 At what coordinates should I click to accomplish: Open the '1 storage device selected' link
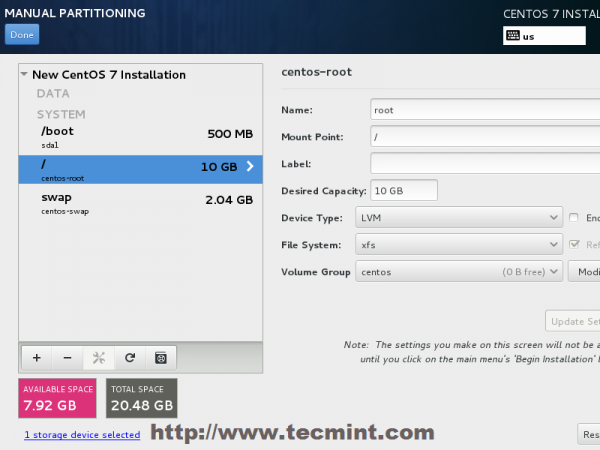[82, 435]
